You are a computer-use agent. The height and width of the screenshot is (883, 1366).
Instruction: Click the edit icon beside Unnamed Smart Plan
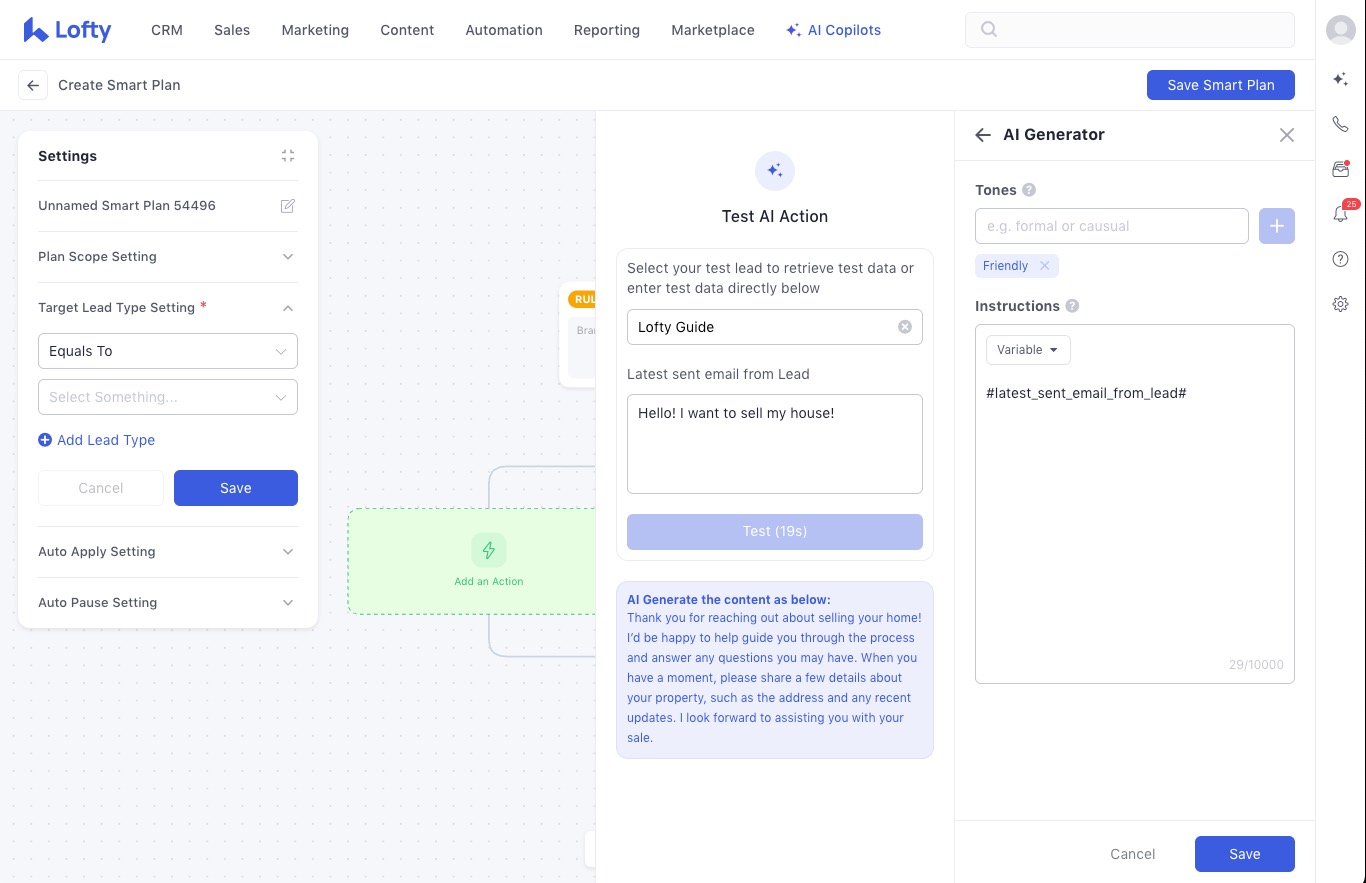288,206
